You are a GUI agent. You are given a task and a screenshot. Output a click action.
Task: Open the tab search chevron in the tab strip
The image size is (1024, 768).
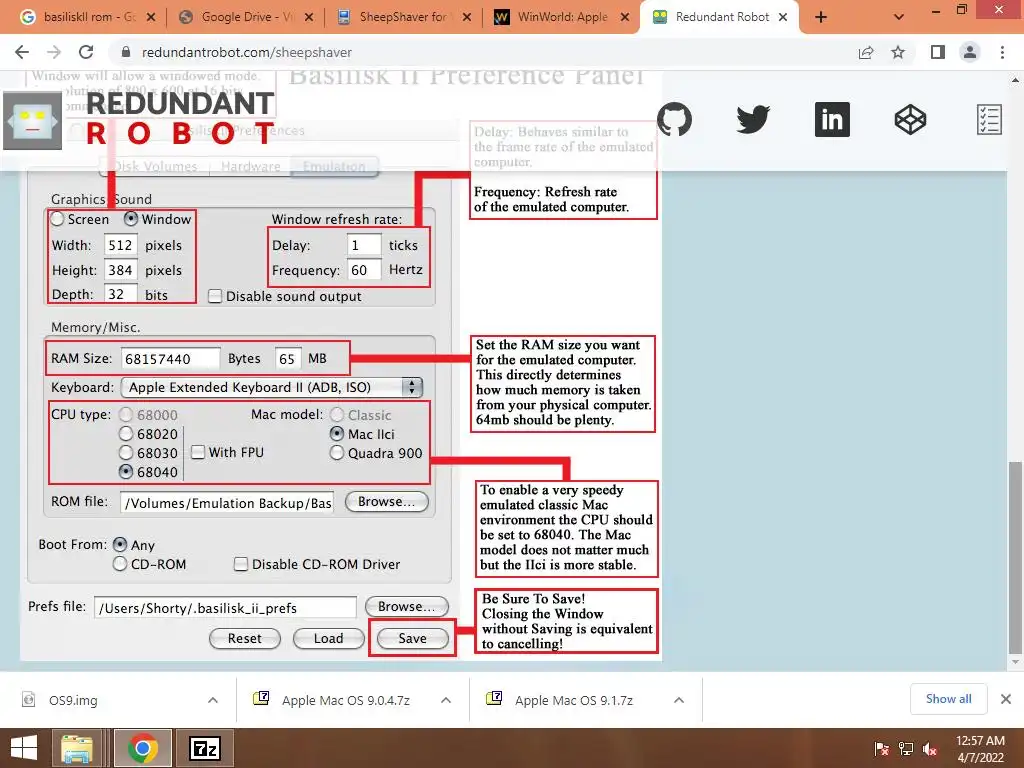(899, 18)
